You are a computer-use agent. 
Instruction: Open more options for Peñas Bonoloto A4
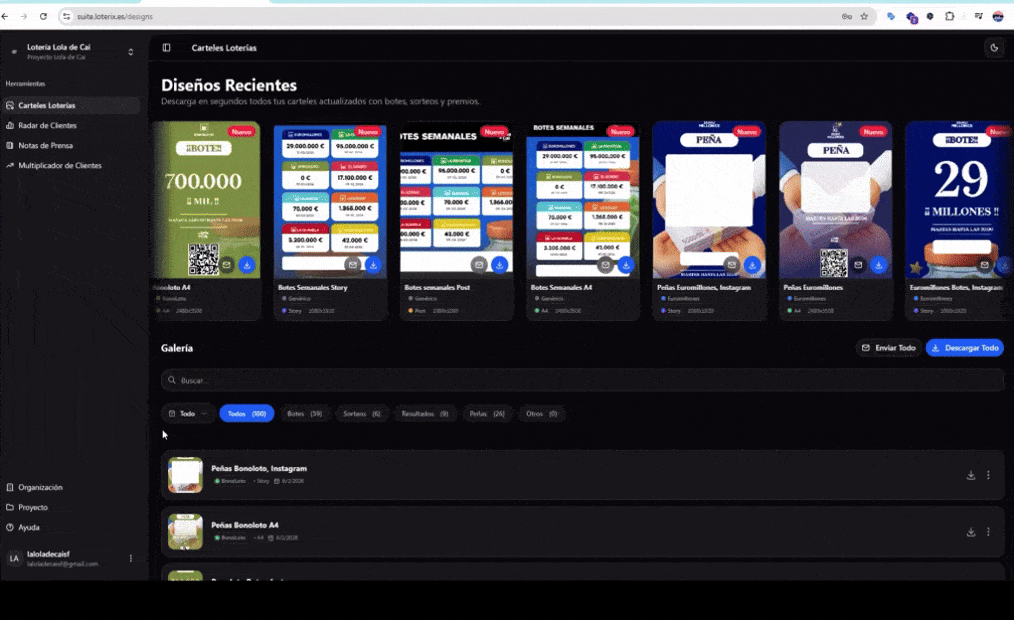988,532
